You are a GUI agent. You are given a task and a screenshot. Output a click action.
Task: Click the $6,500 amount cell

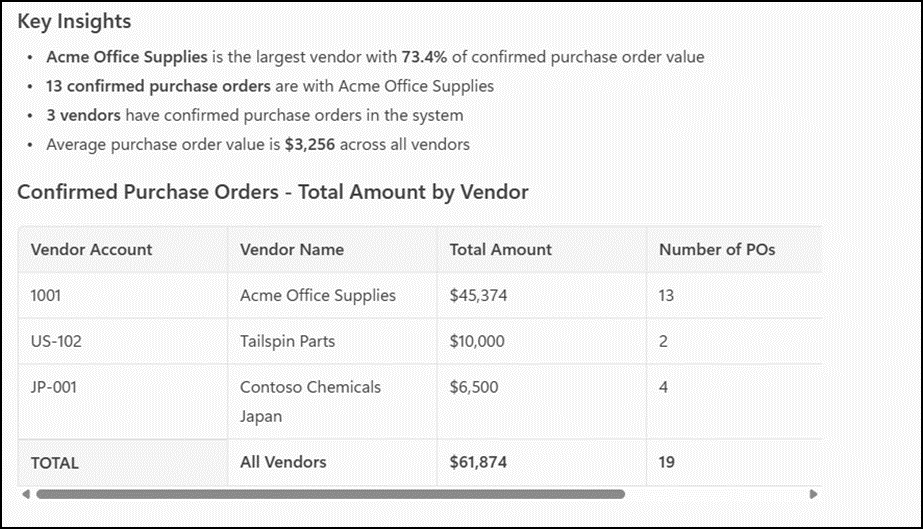pyautogui.click(x=542, y=401)
